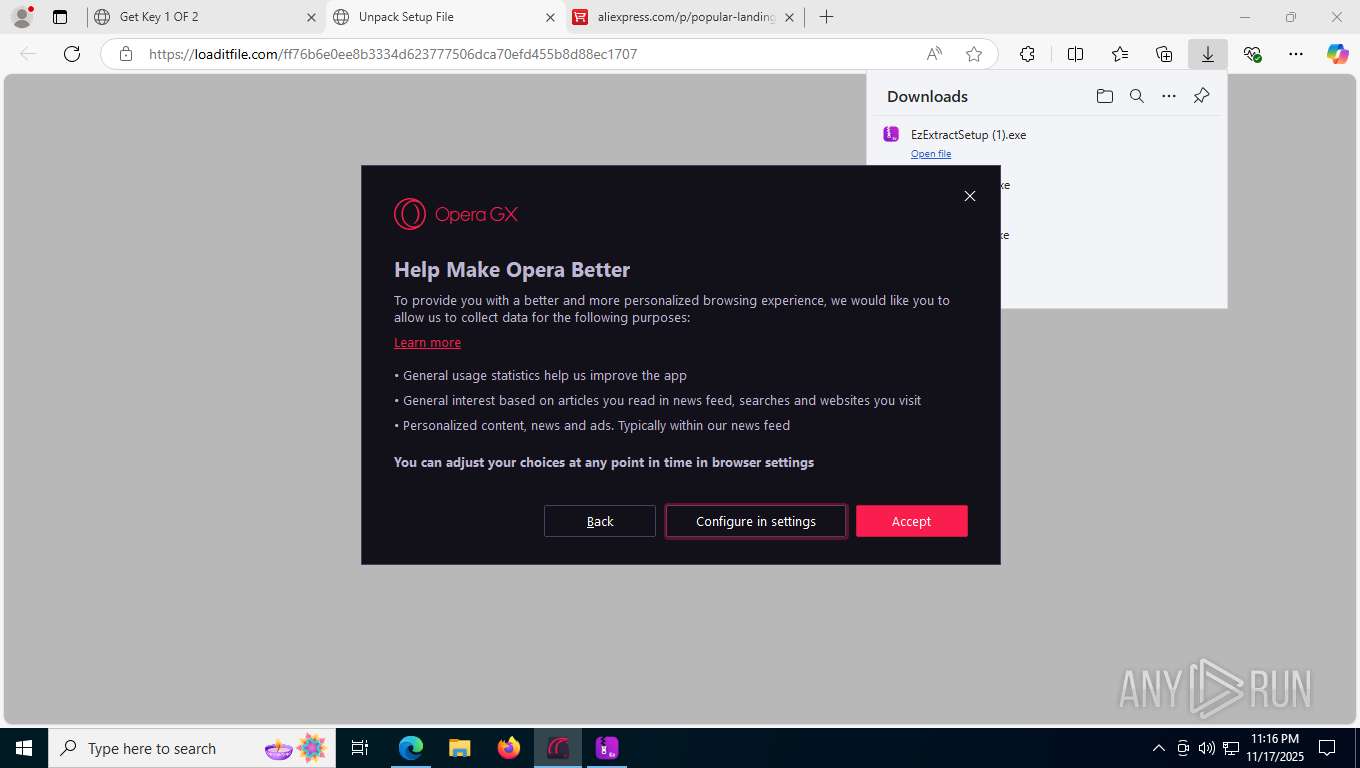Open Copilot sidebar icon
Image resolution: width=1360 pixels, height=768 pixels.
tap(1338, 54)
